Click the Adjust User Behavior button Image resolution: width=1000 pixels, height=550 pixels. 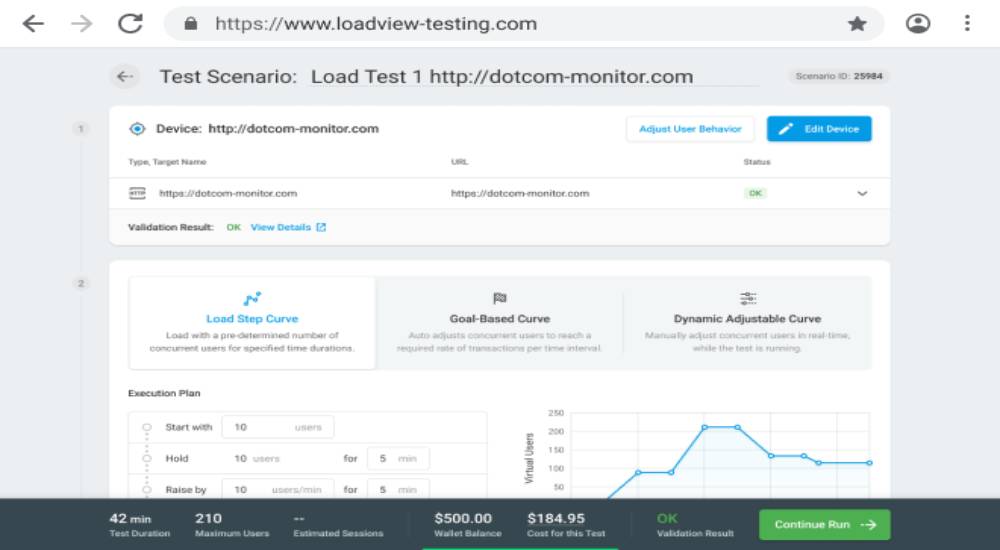click(690, 129)
